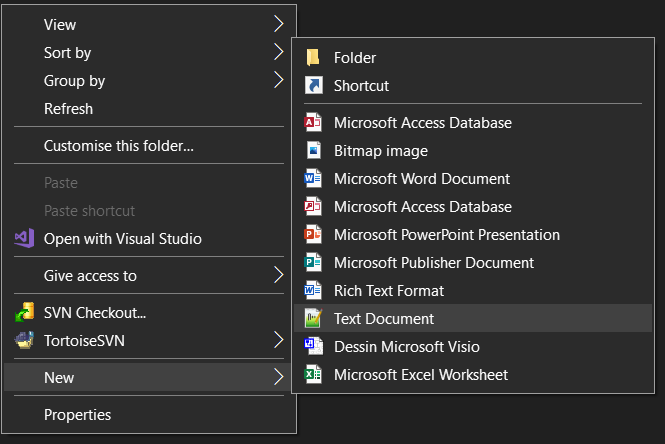Image resolution: width=665 pixels, height=444 pixels.
Task: Click the Shortcut arrow icon
Action: pos(313,85)
